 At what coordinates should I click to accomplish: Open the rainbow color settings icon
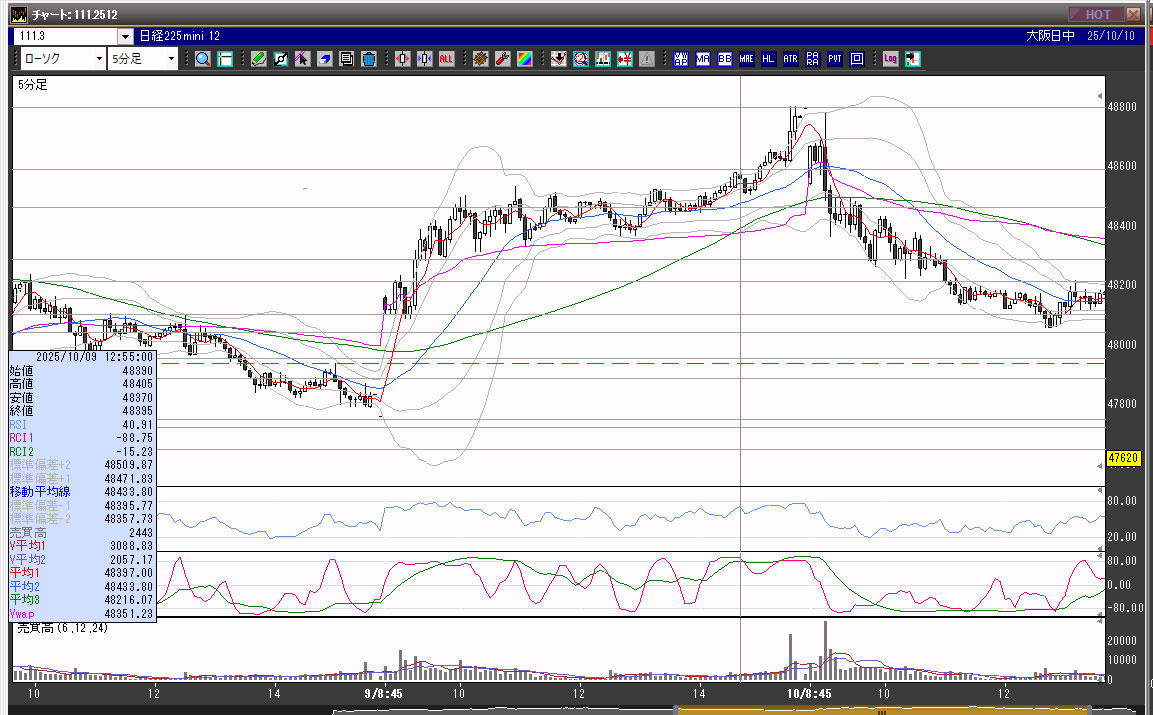click(524, 59)
